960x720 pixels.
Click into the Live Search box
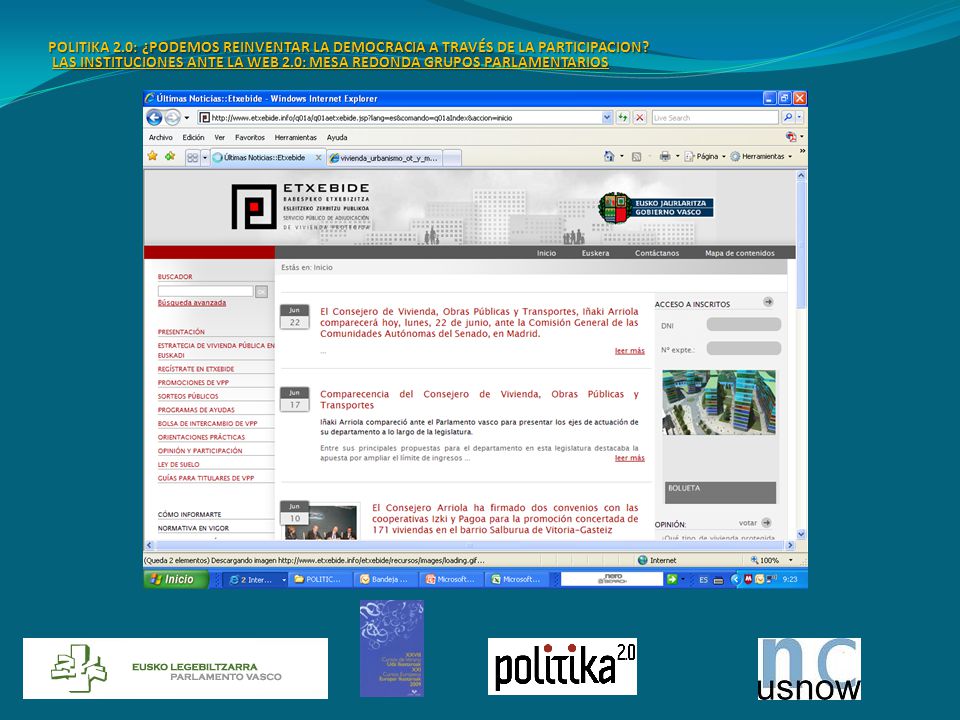[715, 118]
